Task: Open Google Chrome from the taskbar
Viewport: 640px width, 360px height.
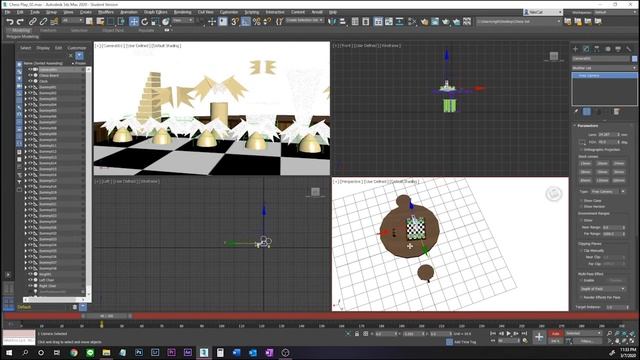Action: [74, 352]
